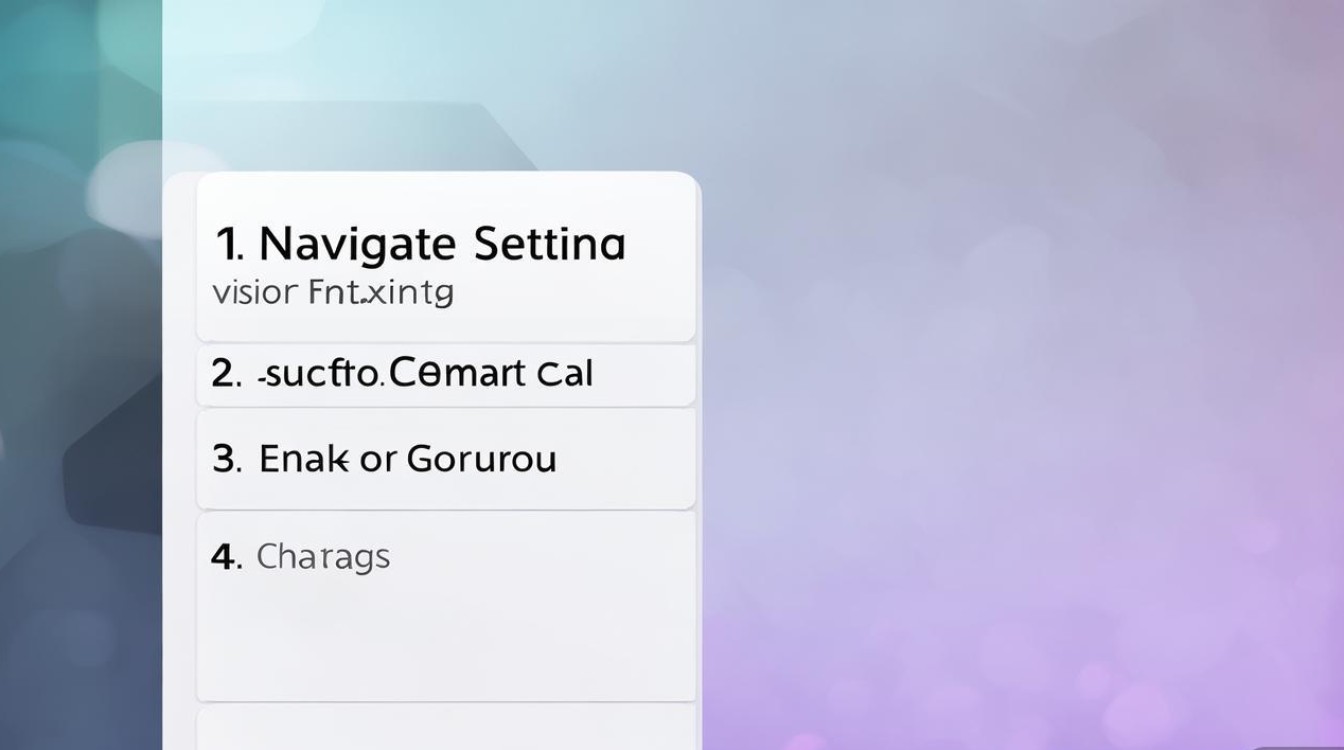The height and width of the screenshot is (750, 1344).
Task: Click the word "Enak" in step three
Action: pyautogui.click(x=304, y=459)
